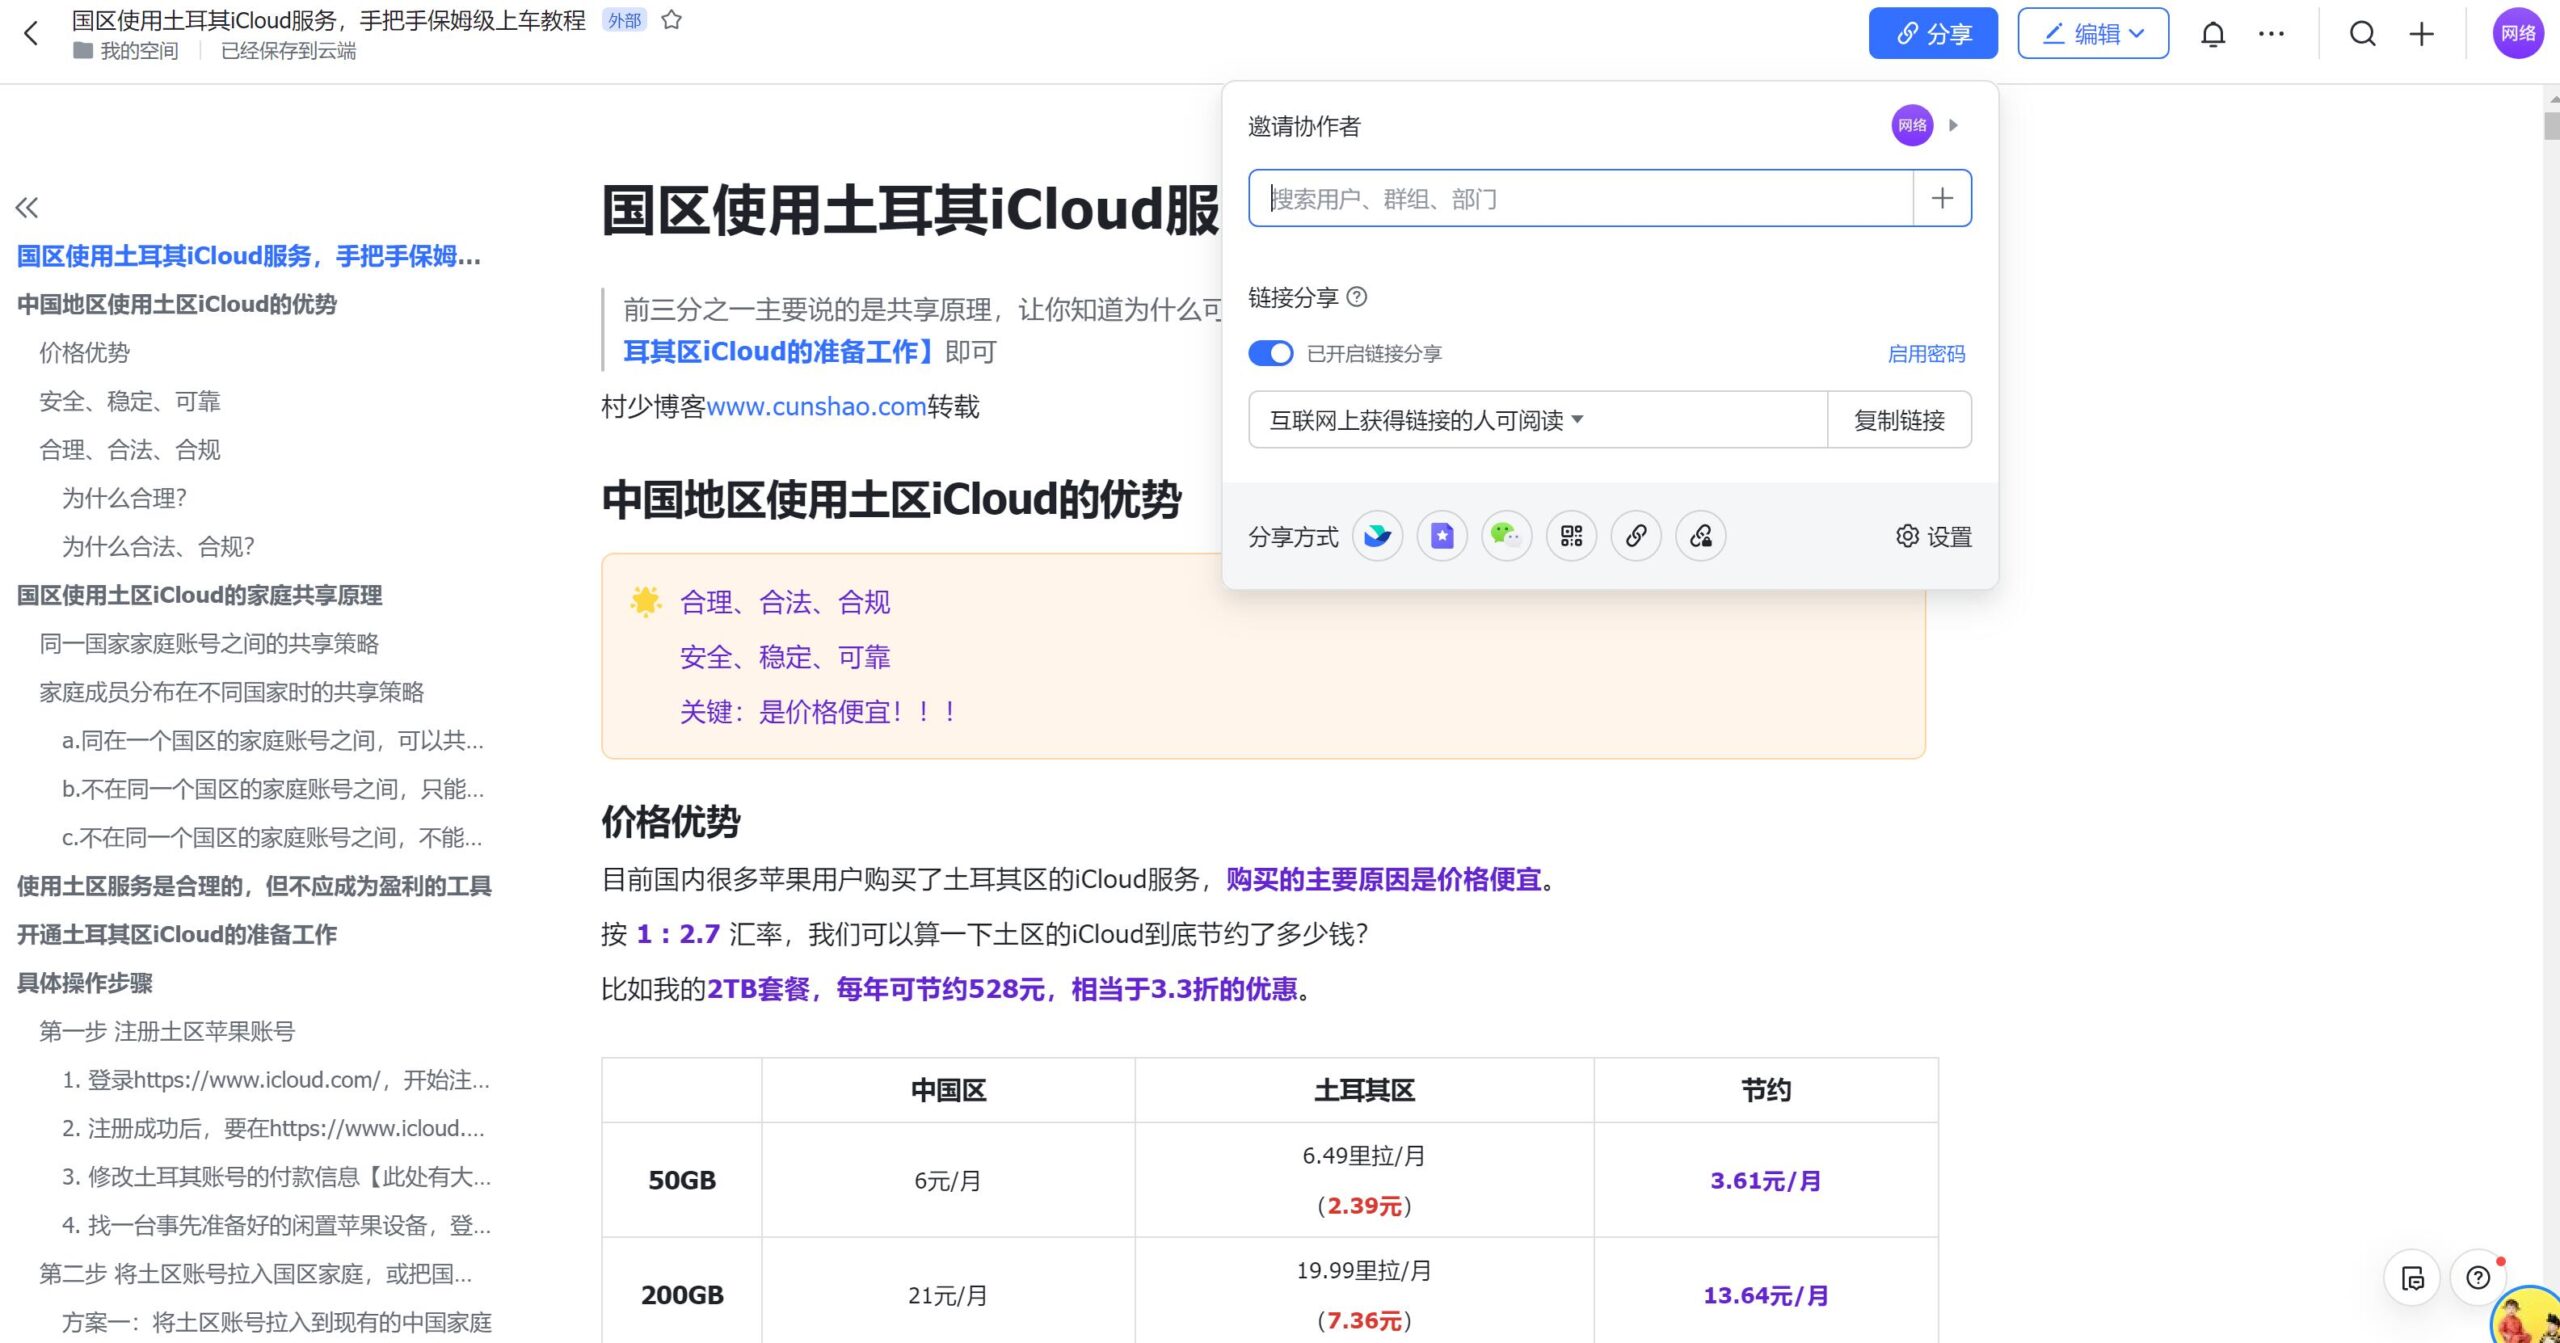
Task: Click the vertical scrollbar thumb
Action: (x=2551, y=126)
